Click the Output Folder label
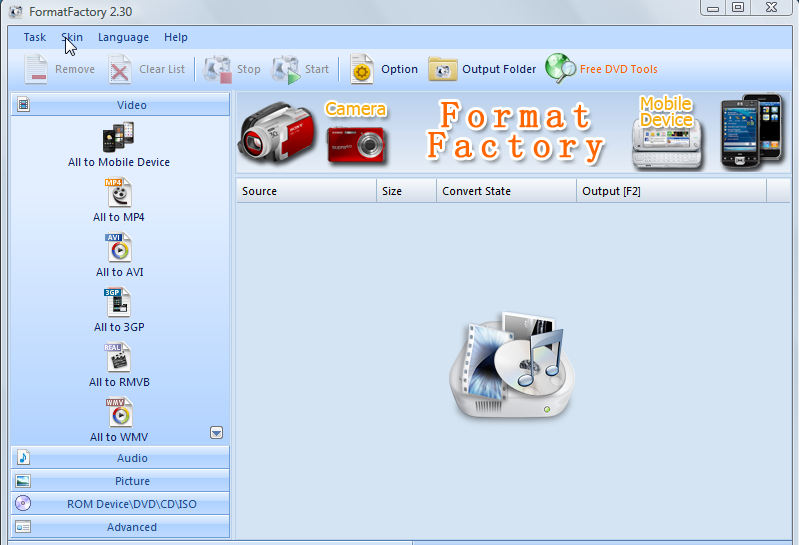This screenshot has height=545, width=799. pyautogui.click(x=499, y=69)
